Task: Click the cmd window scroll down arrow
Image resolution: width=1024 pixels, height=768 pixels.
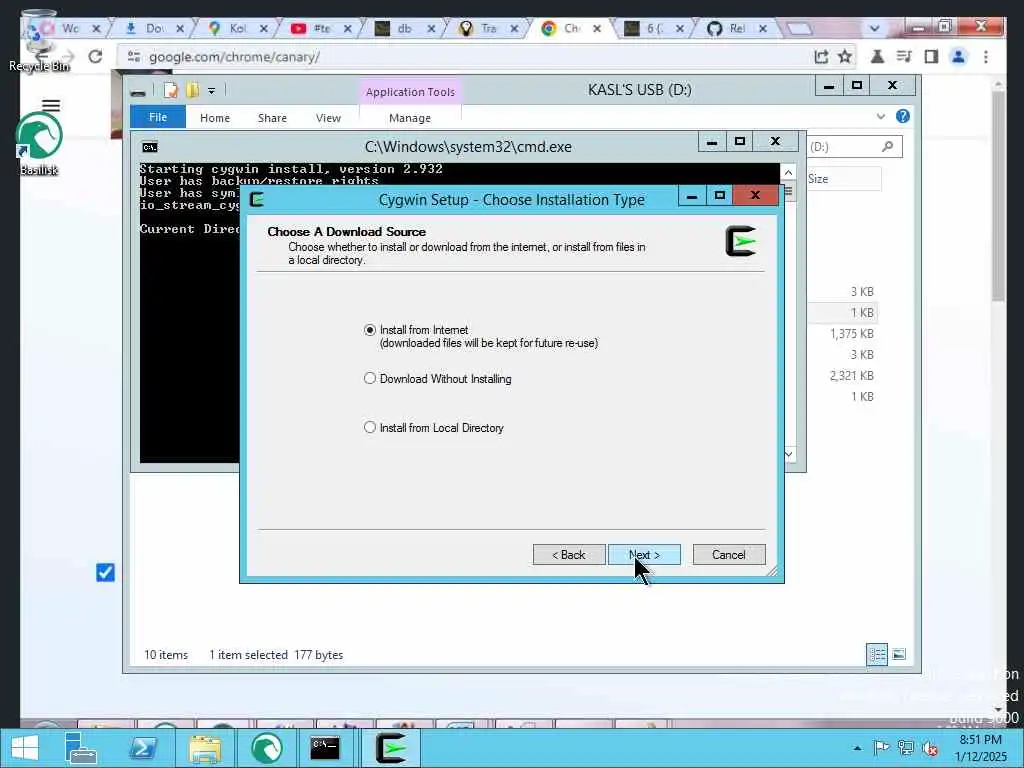Action: [x=788, y=454]
